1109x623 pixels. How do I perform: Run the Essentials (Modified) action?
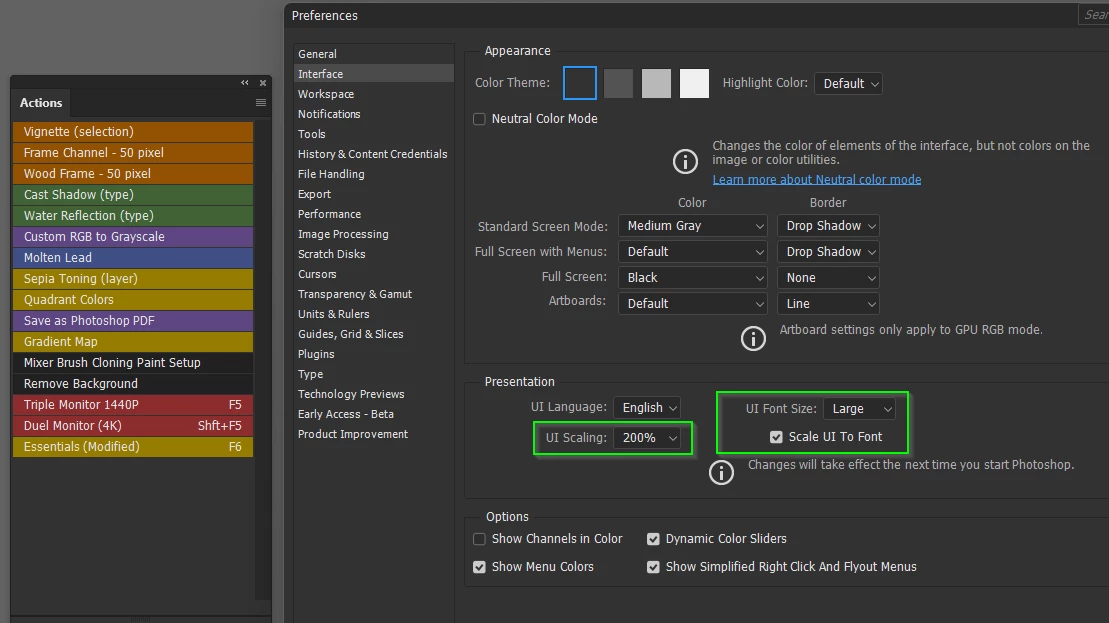(x=133, y=447)
